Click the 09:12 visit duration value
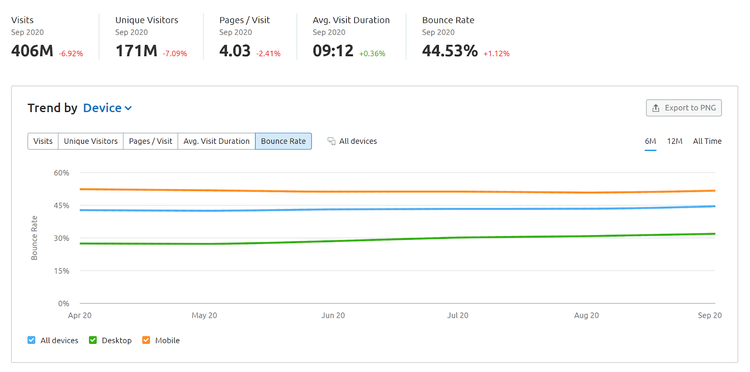This screenshot has width=750, height=372. tap(333, 51)
